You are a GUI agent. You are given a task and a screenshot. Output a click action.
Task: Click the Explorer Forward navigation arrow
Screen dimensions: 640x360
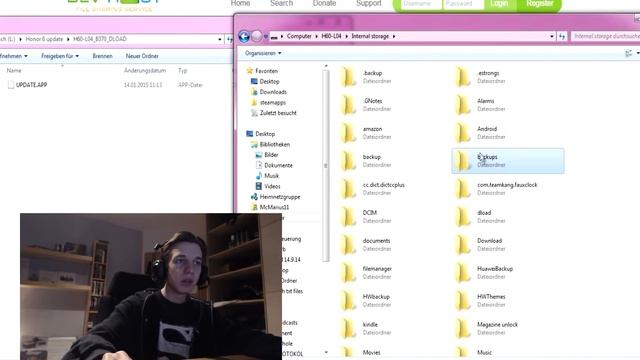tap(257, 36)
